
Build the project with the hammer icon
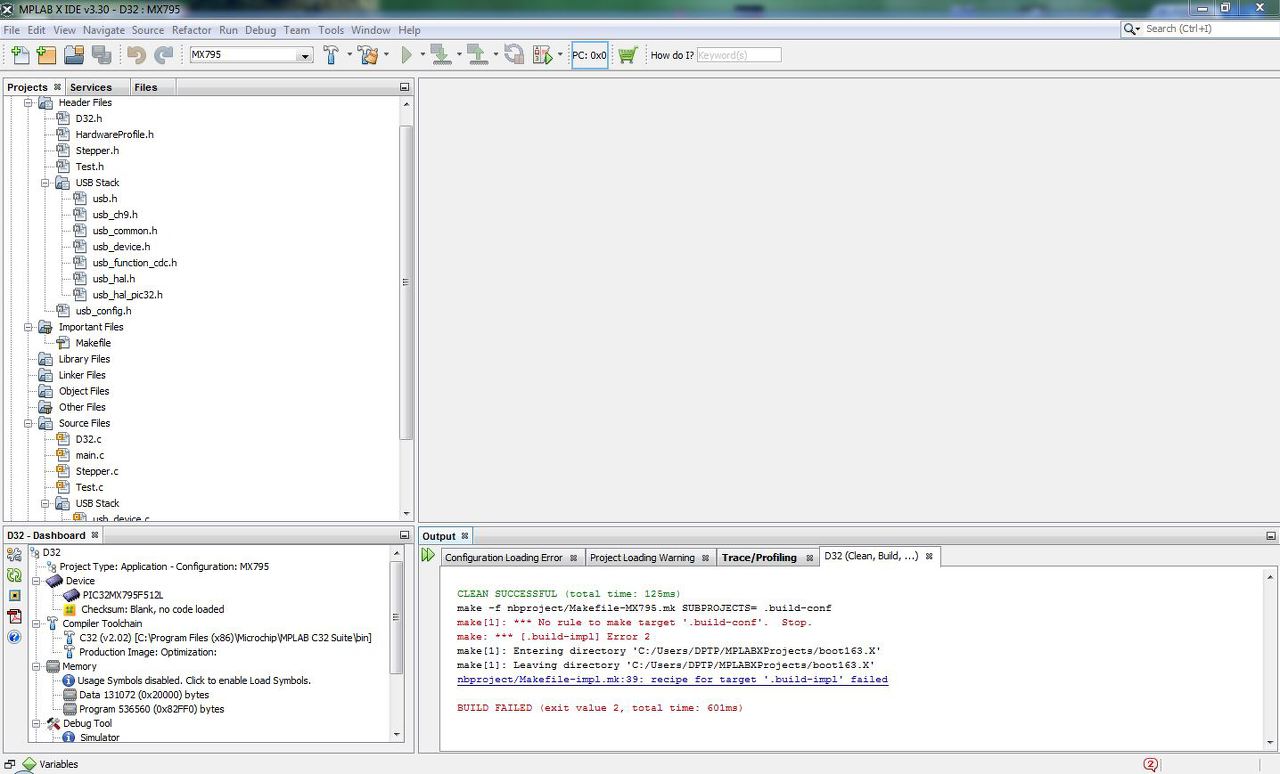pyautogui.click(x=331, y=55)
